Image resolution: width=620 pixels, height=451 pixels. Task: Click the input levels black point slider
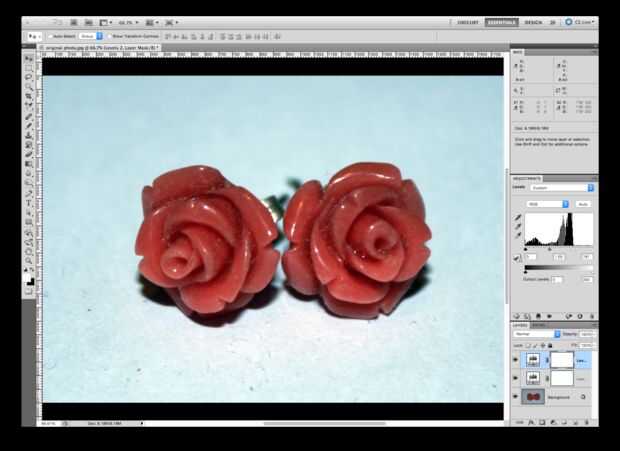[x=525, y=249]
